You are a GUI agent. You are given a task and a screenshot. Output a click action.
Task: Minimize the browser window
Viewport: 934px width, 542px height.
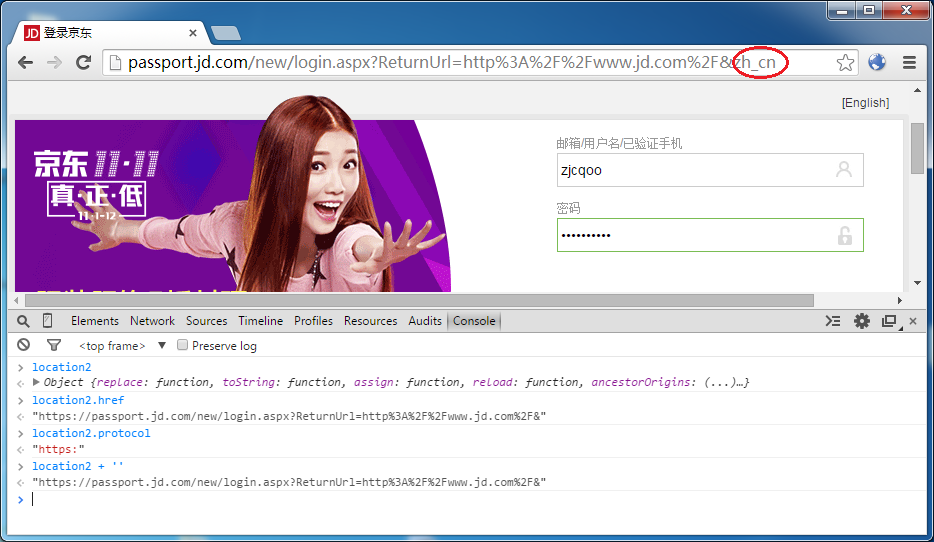click(842, 11)
